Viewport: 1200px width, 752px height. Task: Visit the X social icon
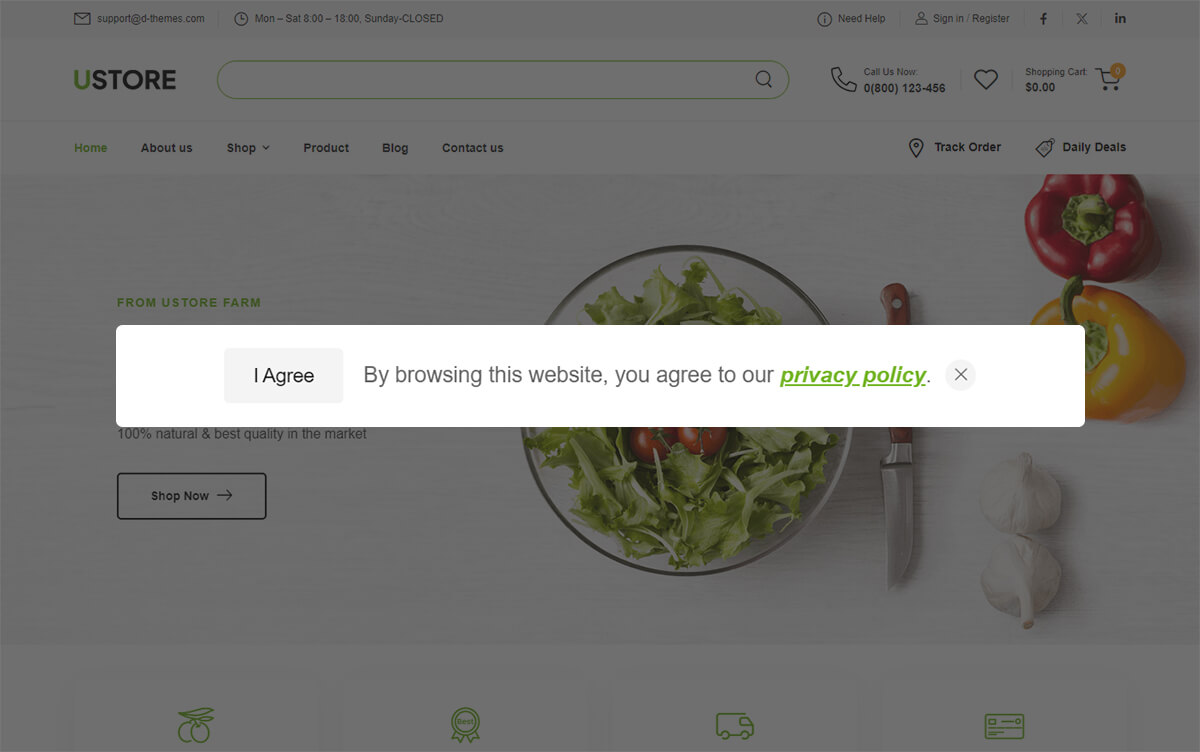[1082, 18]
